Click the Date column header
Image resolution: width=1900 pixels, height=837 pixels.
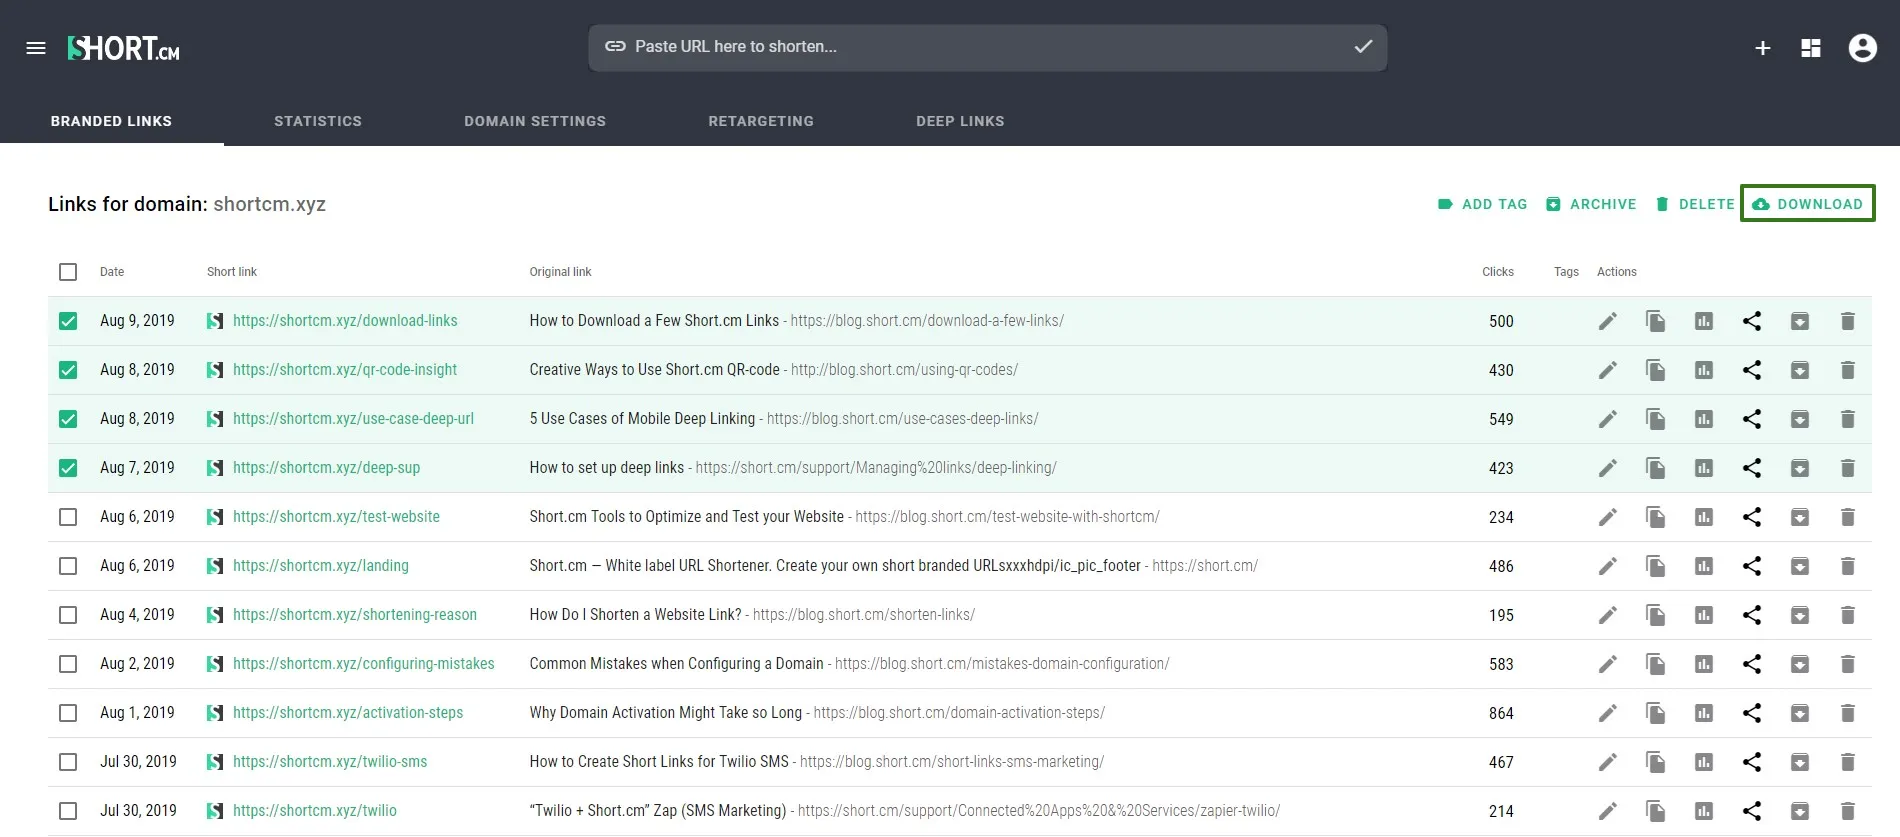(x=112, y=272)
